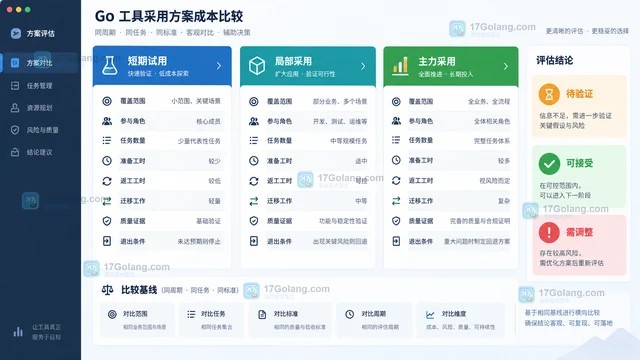Expand the 主力采用 card chevron

point(506,66)
